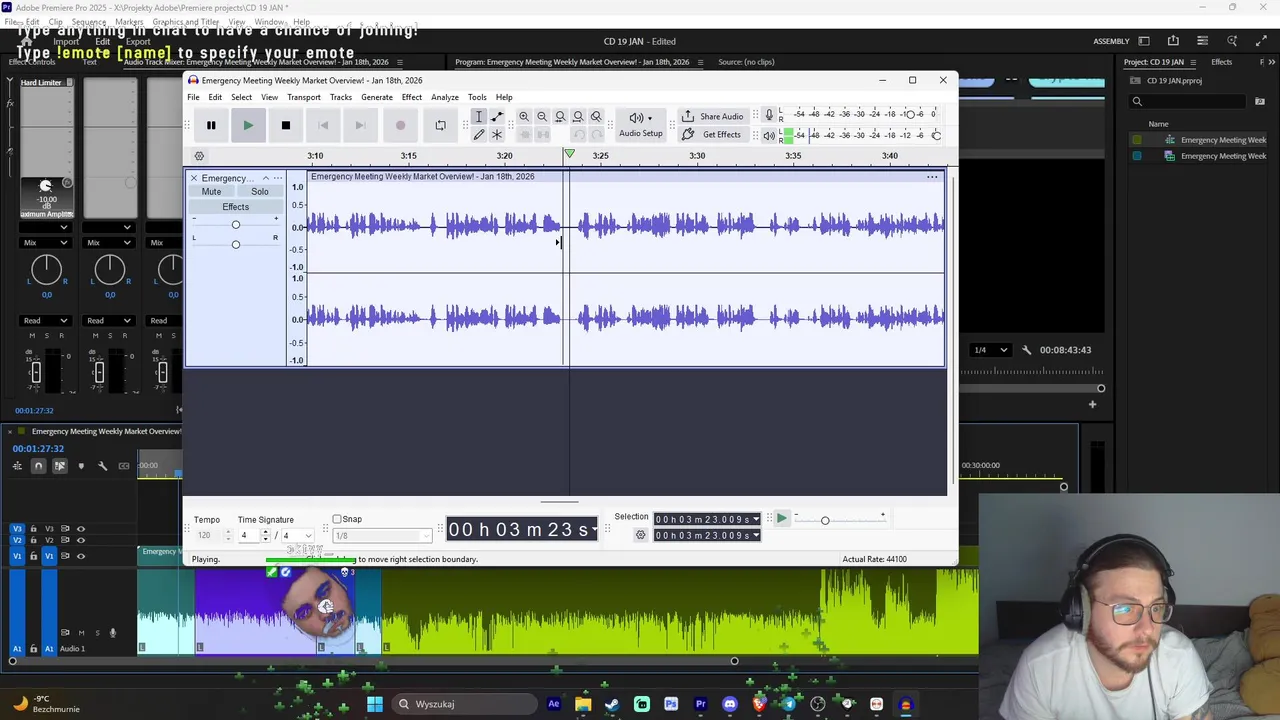
Task: Click the green playhead marker on ruler
Action: pyautogui.click(x=569, y=154)
